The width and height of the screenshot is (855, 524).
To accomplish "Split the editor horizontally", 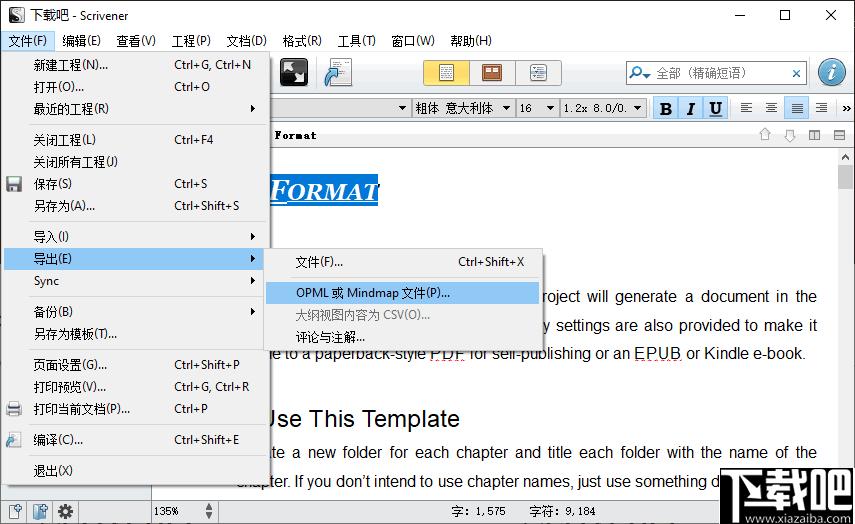I will point(839,135).
